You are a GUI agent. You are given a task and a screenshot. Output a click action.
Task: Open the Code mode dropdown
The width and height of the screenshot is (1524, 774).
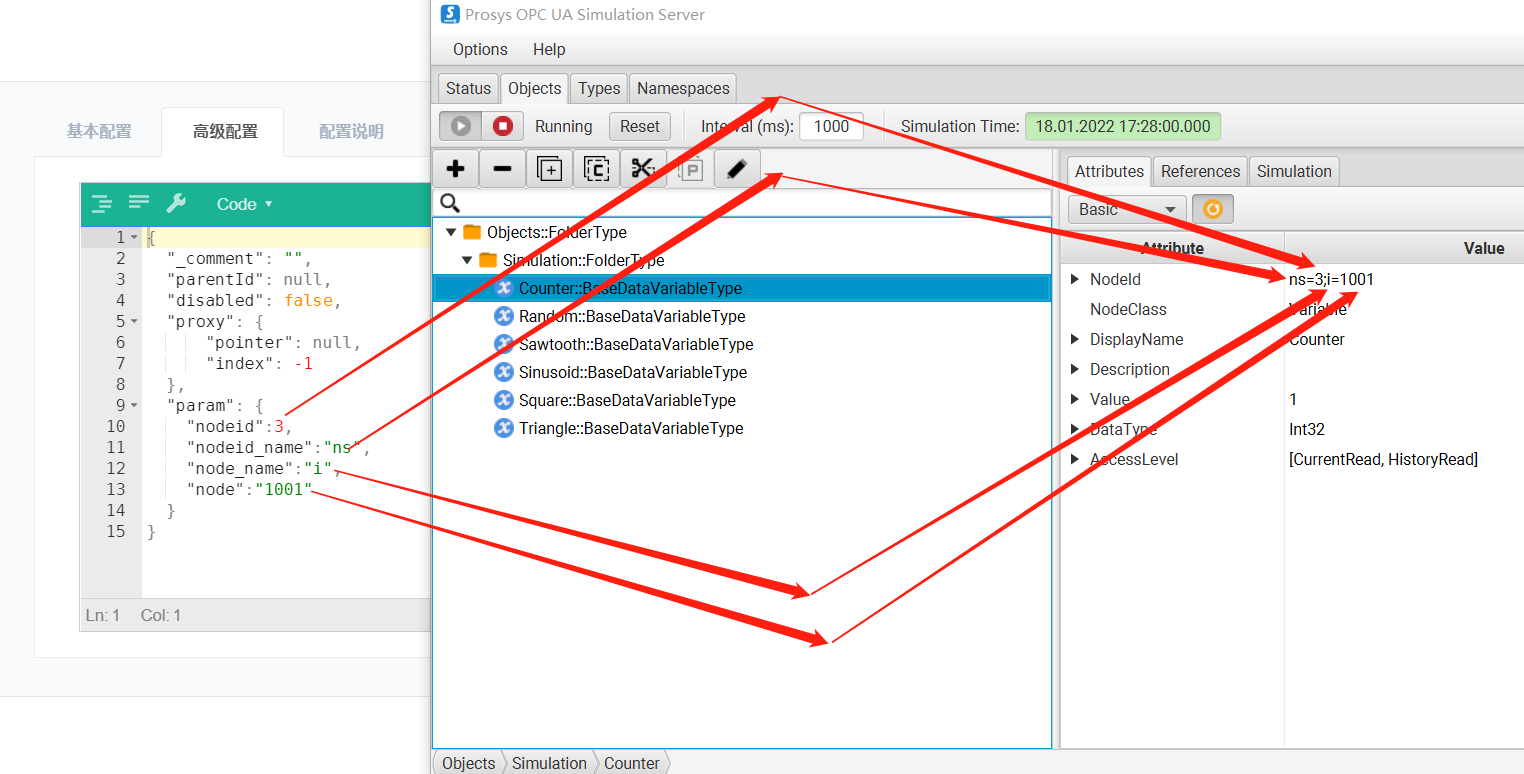point(244,204)
